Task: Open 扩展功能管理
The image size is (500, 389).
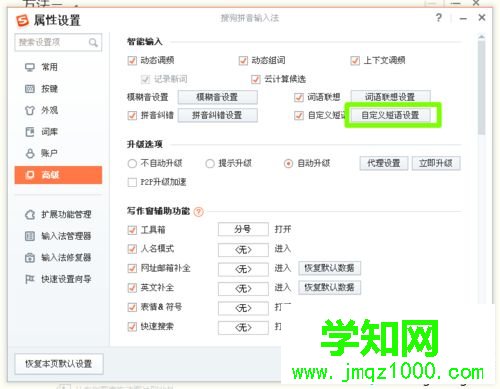Action: coord(58,214)
